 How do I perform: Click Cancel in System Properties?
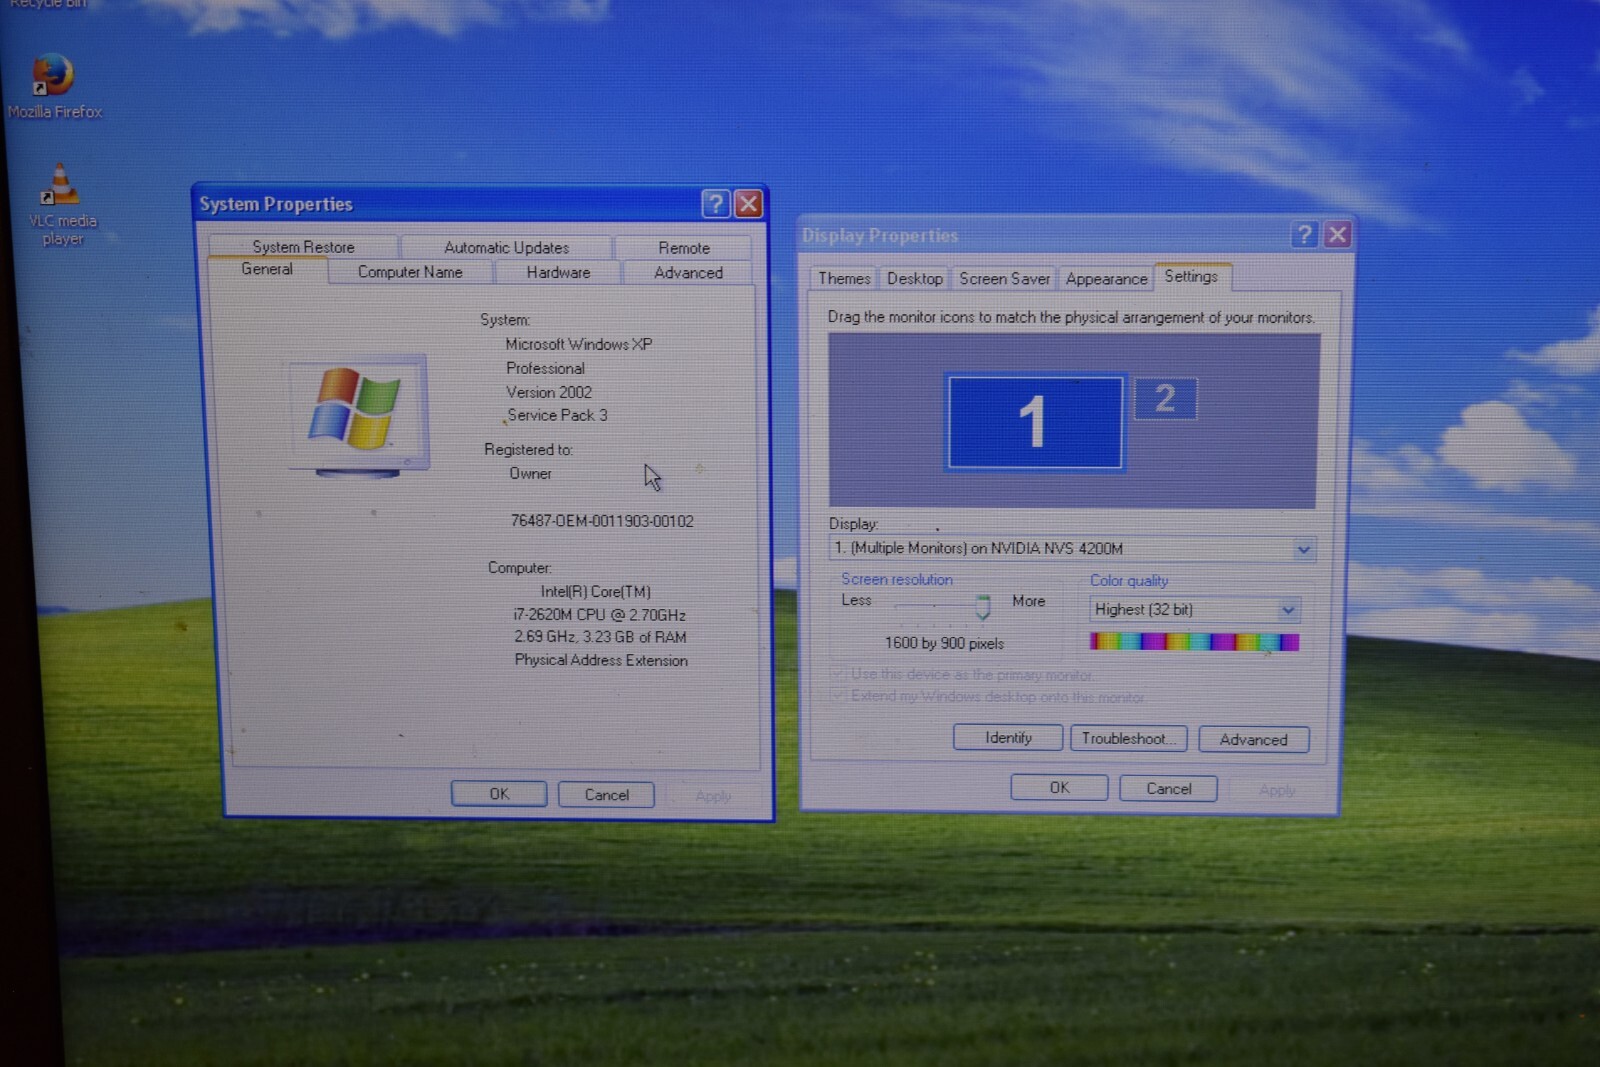click(x=606, y=795)
